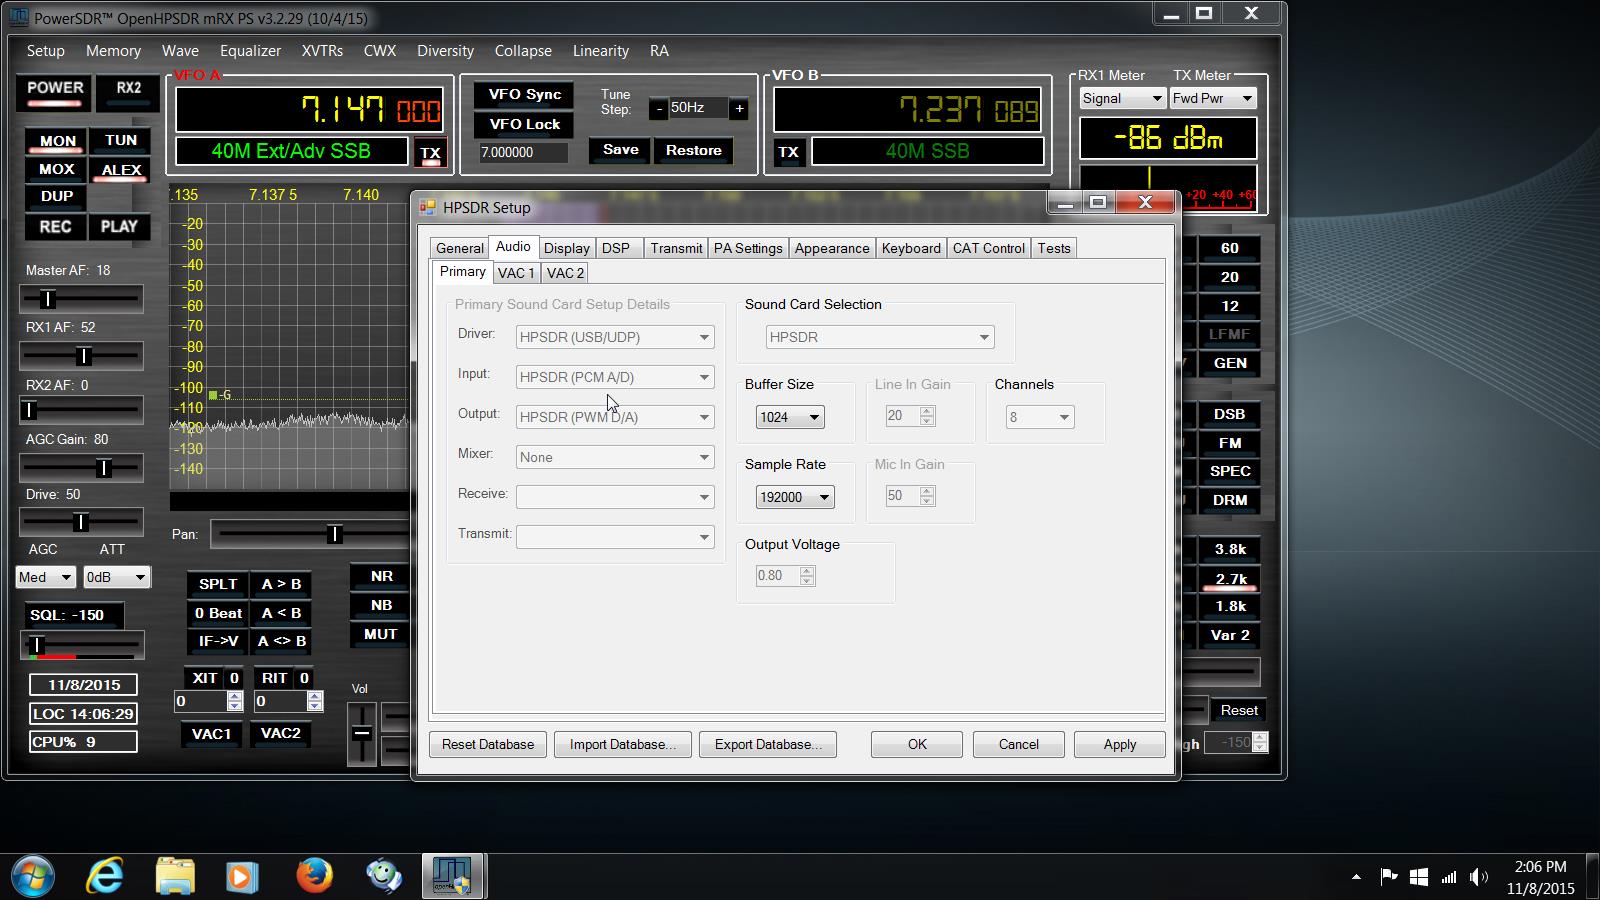Click the volume speaker tray icon
This screenshot has height=900, width=1600.
pos(1478,877)
